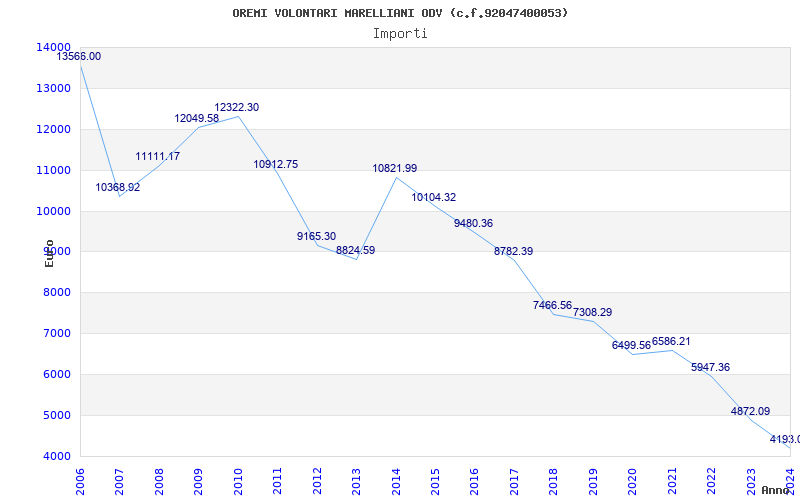800x500 pixels.
Task: Select the 11111.17 data label
Action: click(158, 157)
